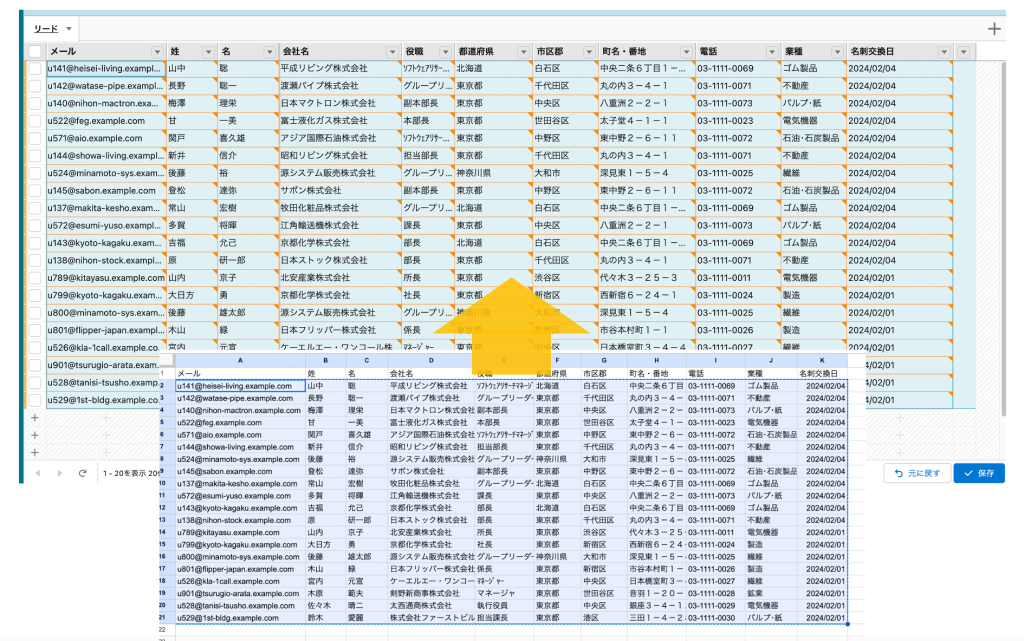Check the u522@feg.example.com row
The width and height of the screenshot is (1024, 641).
(35, 121)
